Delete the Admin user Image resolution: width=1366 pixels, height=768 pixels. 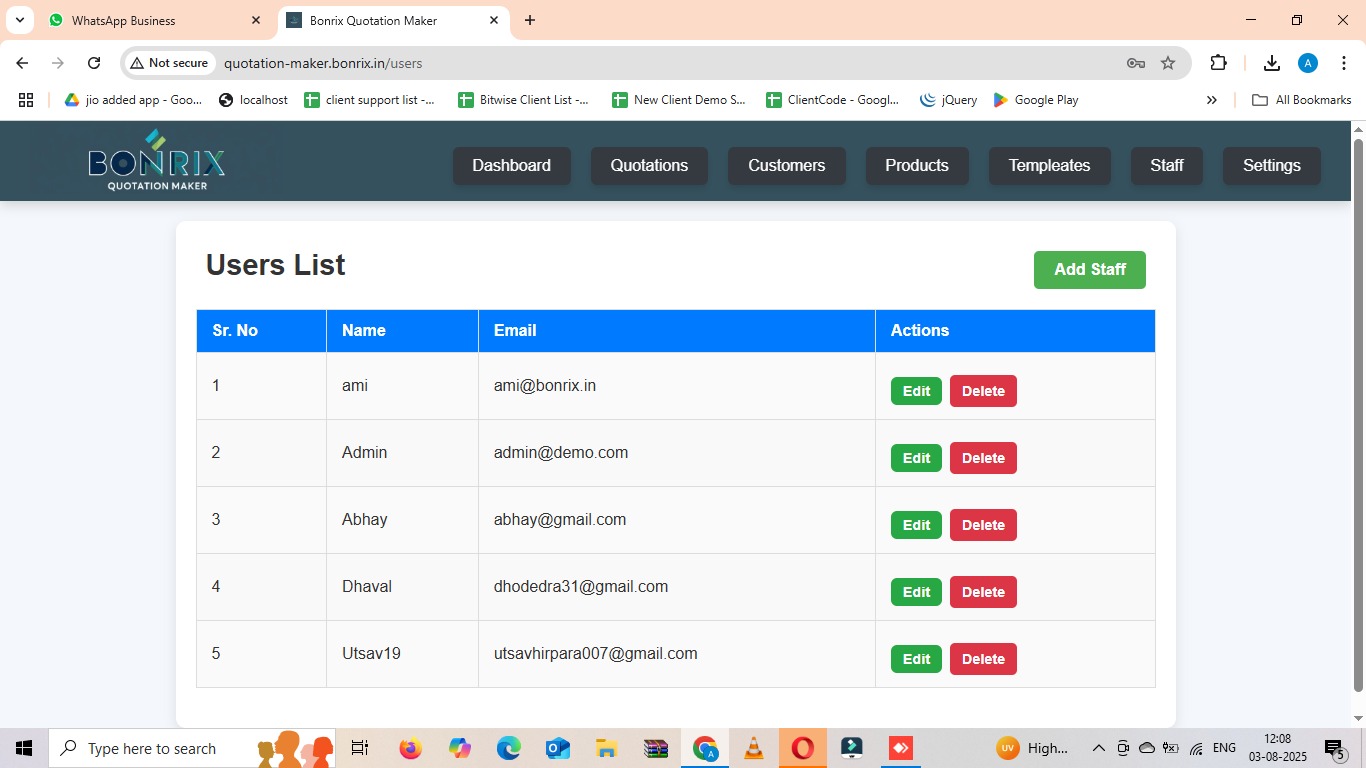coord(983,458)
